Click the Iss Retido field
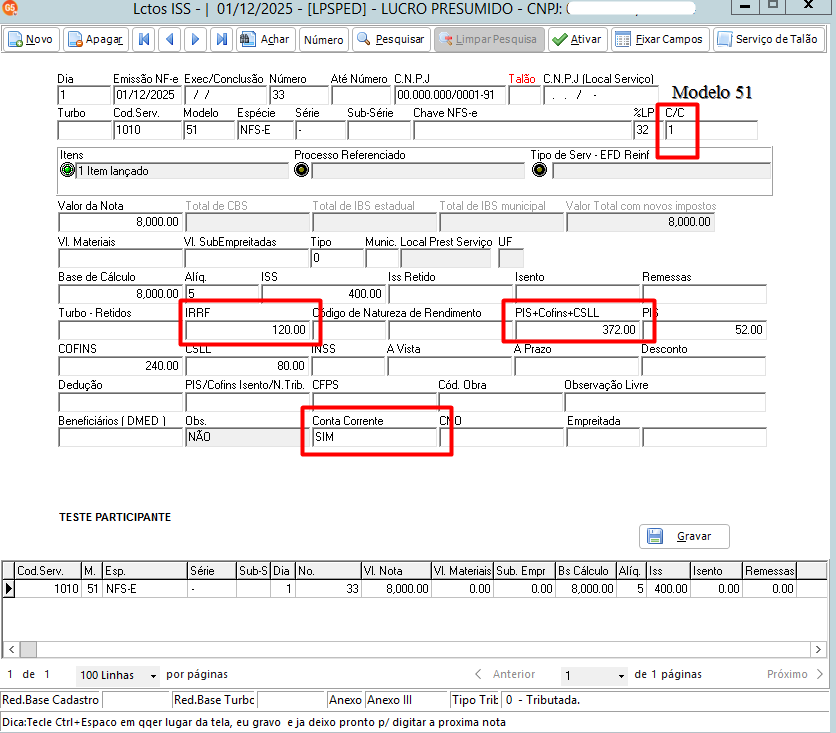 pyautogui.click(x=451, y=294)
